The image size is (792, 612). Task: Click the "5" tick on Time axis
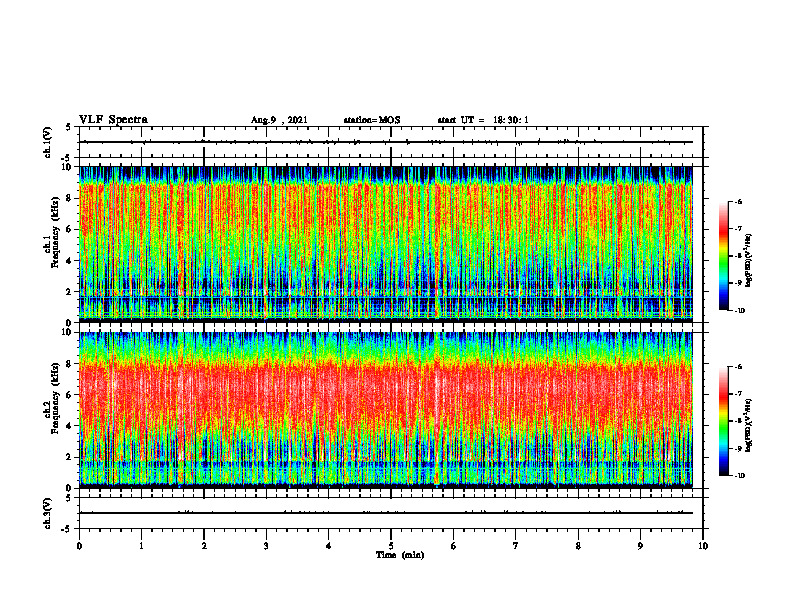[x=391, y=546]
